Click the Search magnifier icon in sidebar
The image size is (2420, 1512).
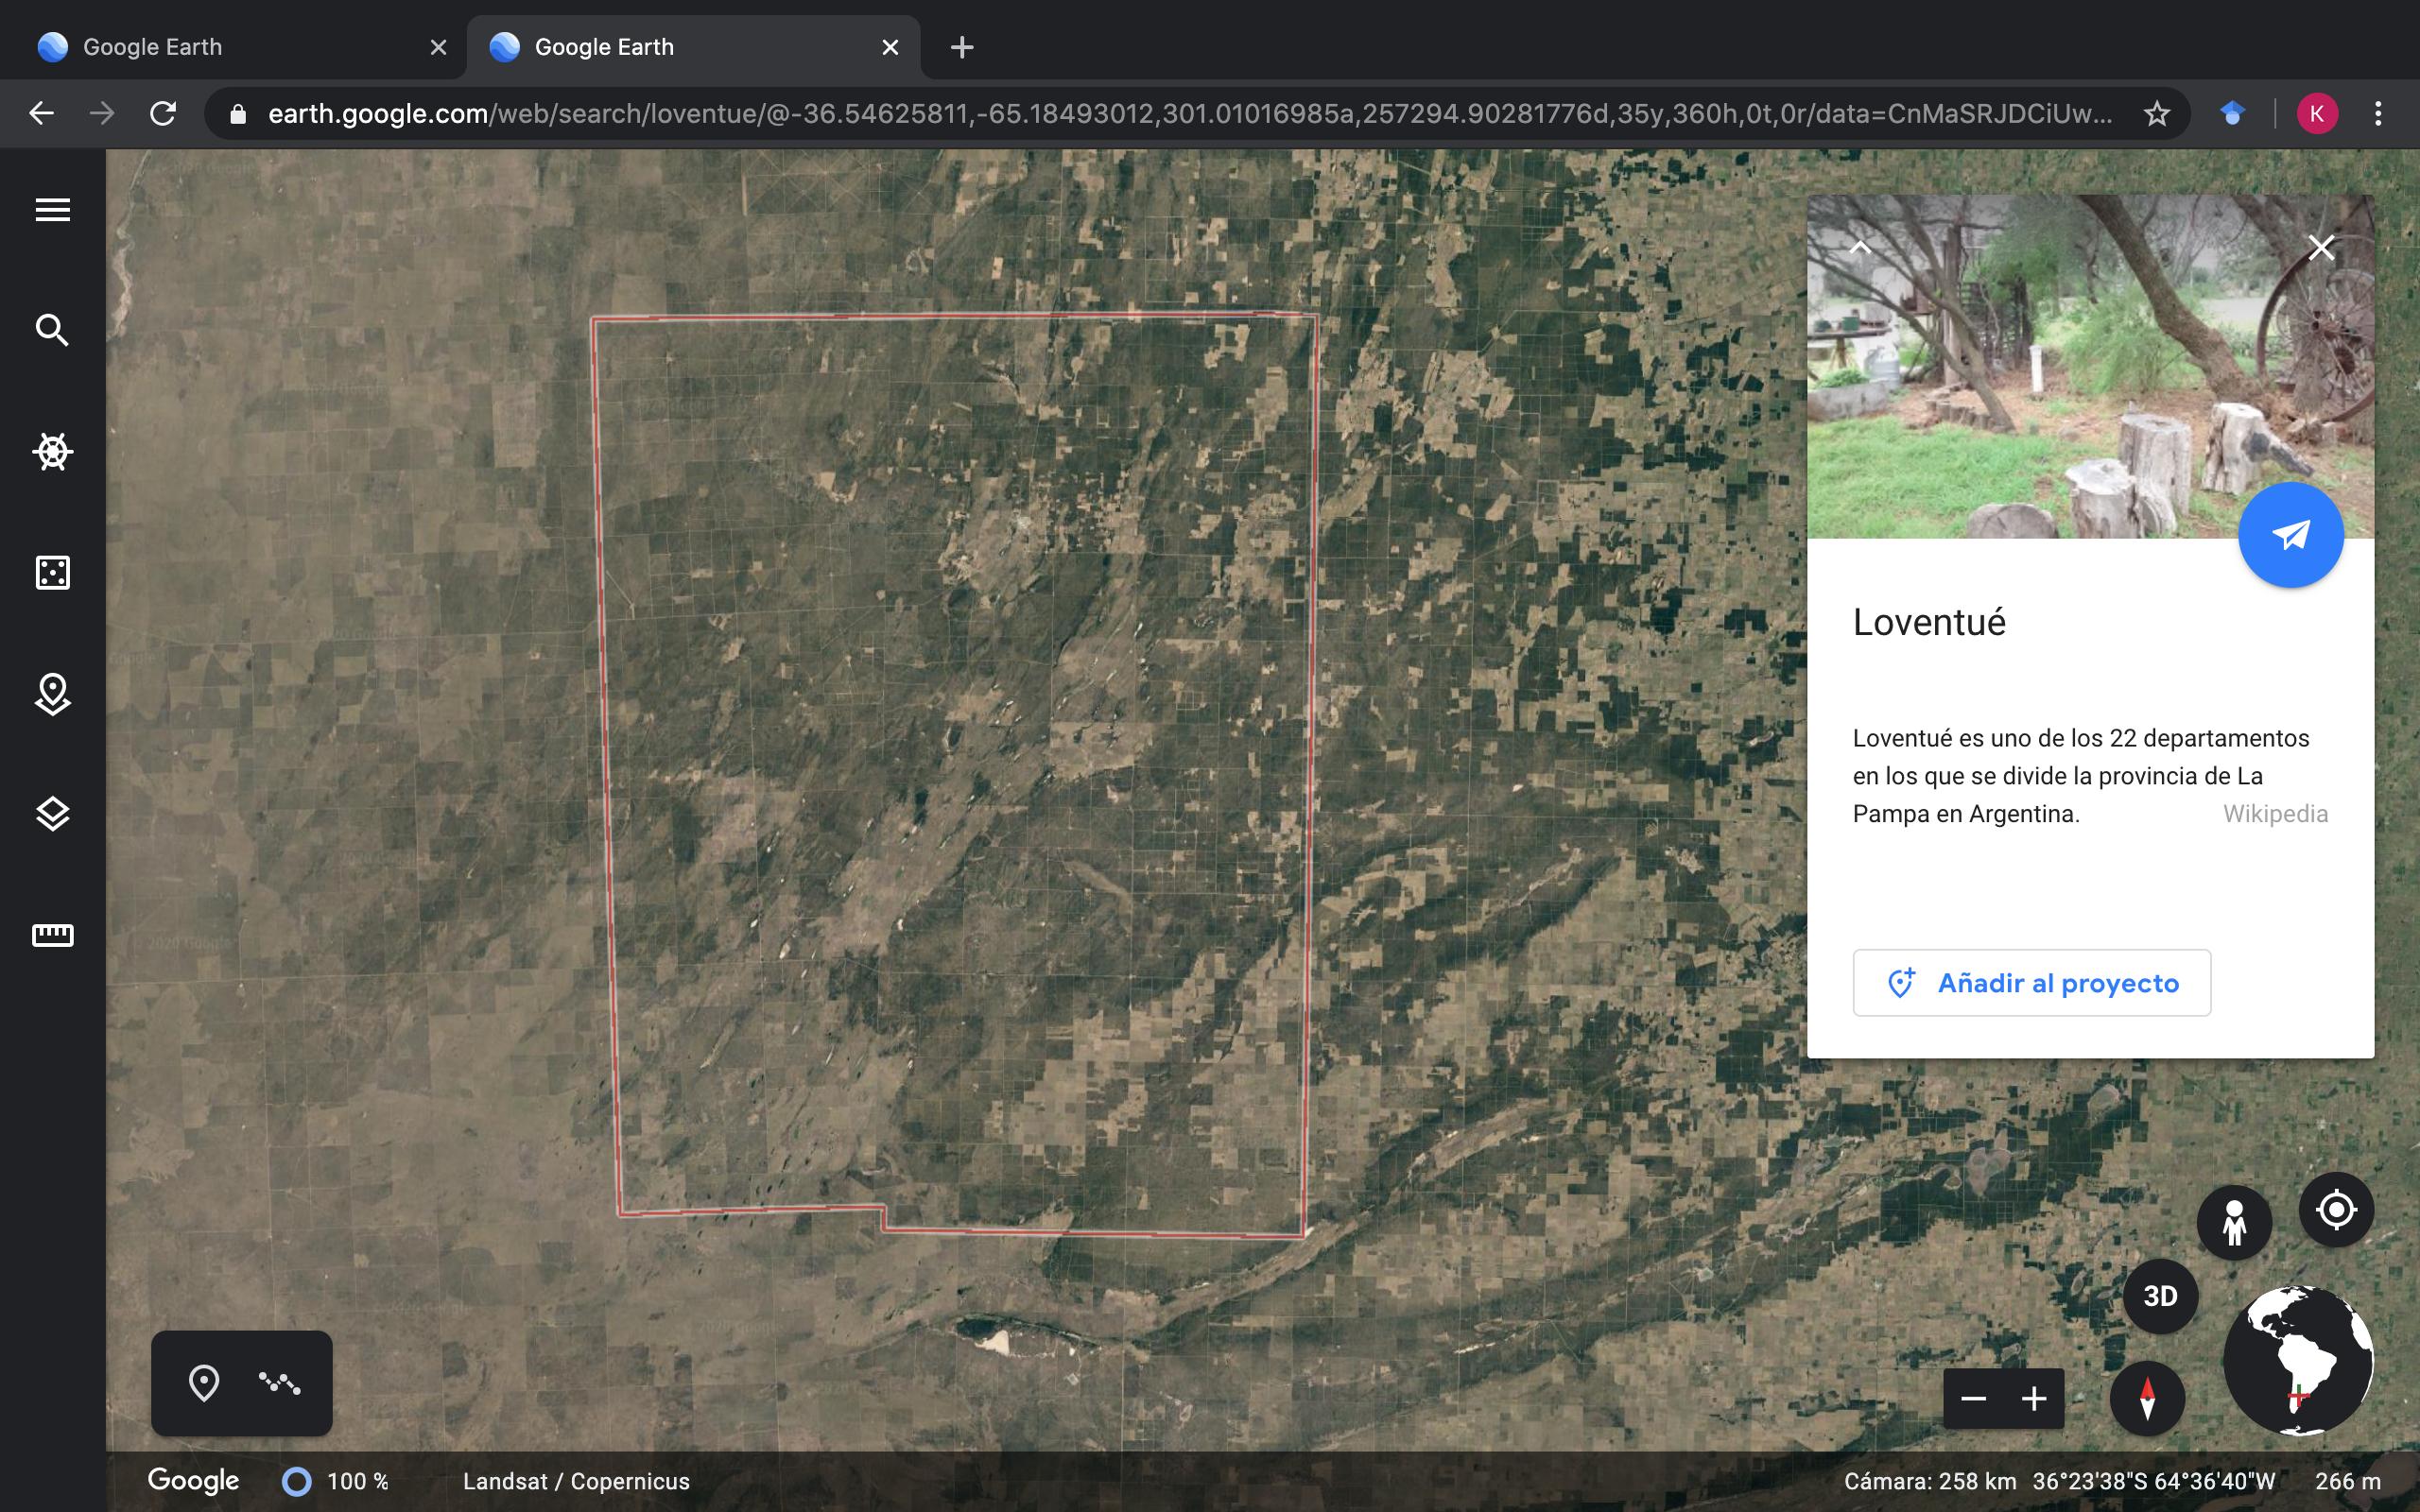point(52,330)
